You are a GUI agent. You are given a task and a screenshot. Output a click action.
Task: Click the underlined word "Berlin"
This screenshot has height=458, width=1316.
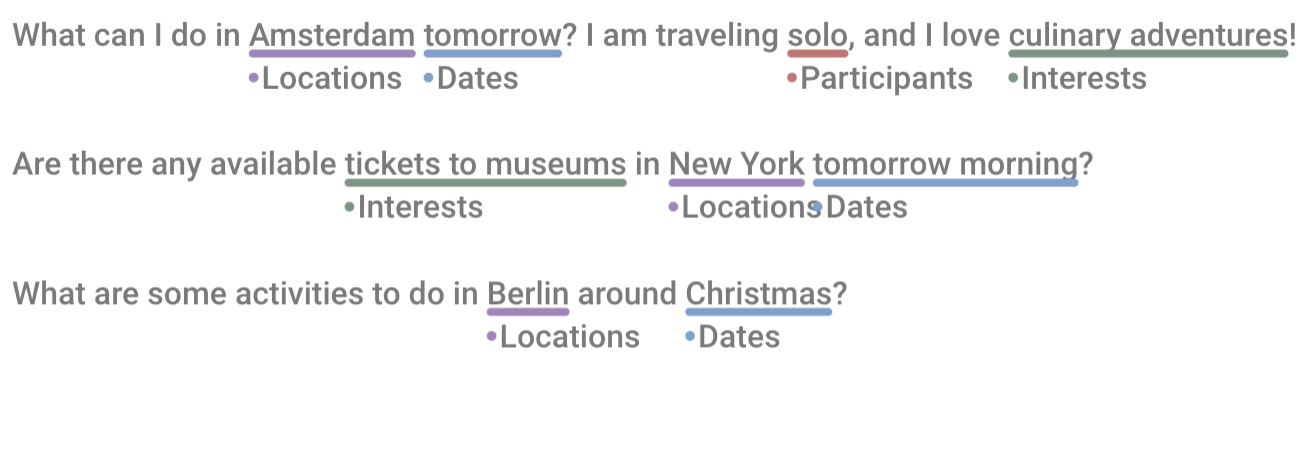coord(528,294)
